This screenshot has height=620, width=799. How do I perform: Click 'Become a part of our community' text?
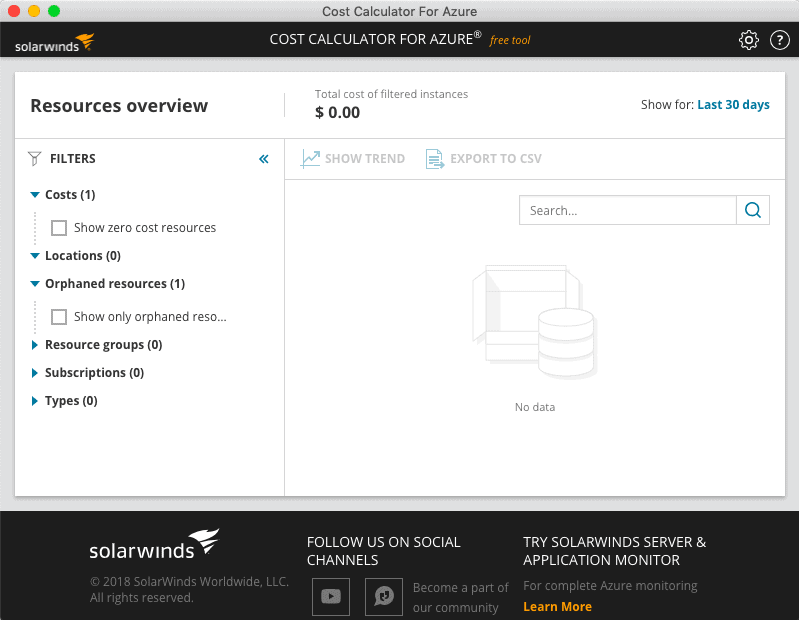[x=461, y=598]
